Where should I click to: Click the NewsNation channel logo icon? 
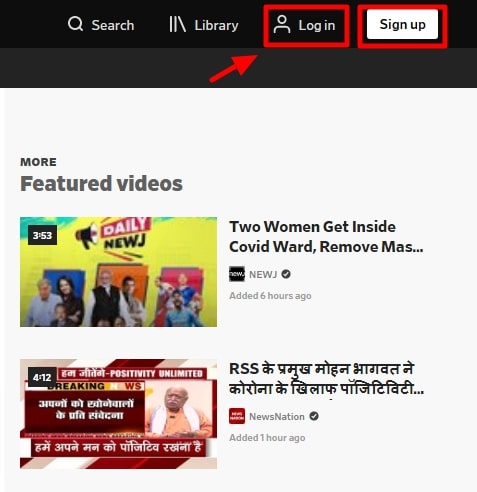click(x=237, y=416)
